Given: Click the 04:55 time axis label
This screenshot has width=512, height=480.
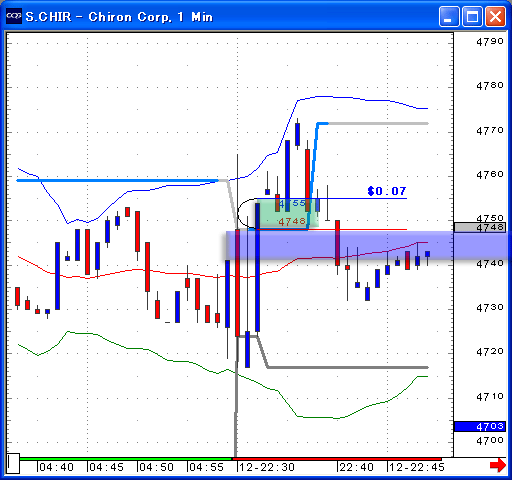Looking at the screenshot, I should pos(206,467).
